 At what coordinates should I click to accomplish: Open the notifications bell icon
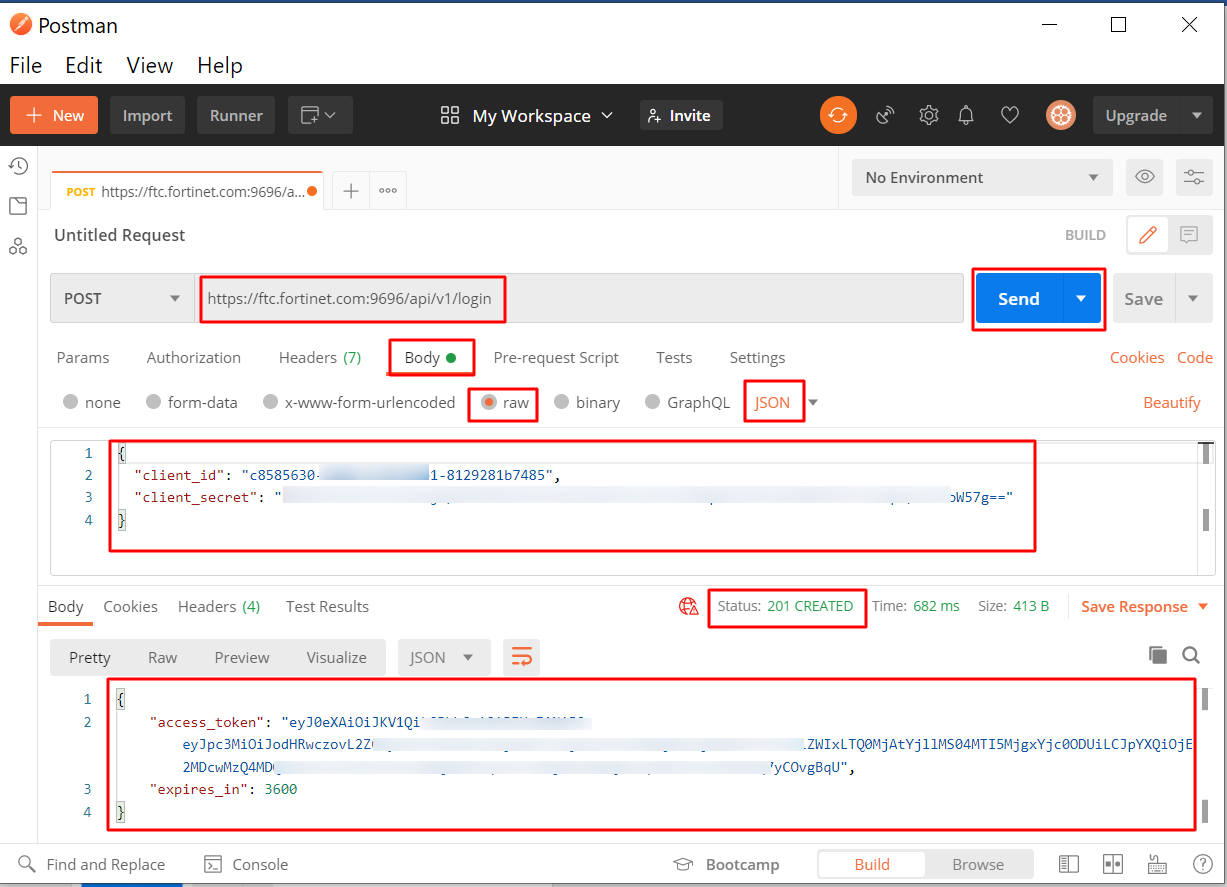pyautogui.click(x=966, y=115)
